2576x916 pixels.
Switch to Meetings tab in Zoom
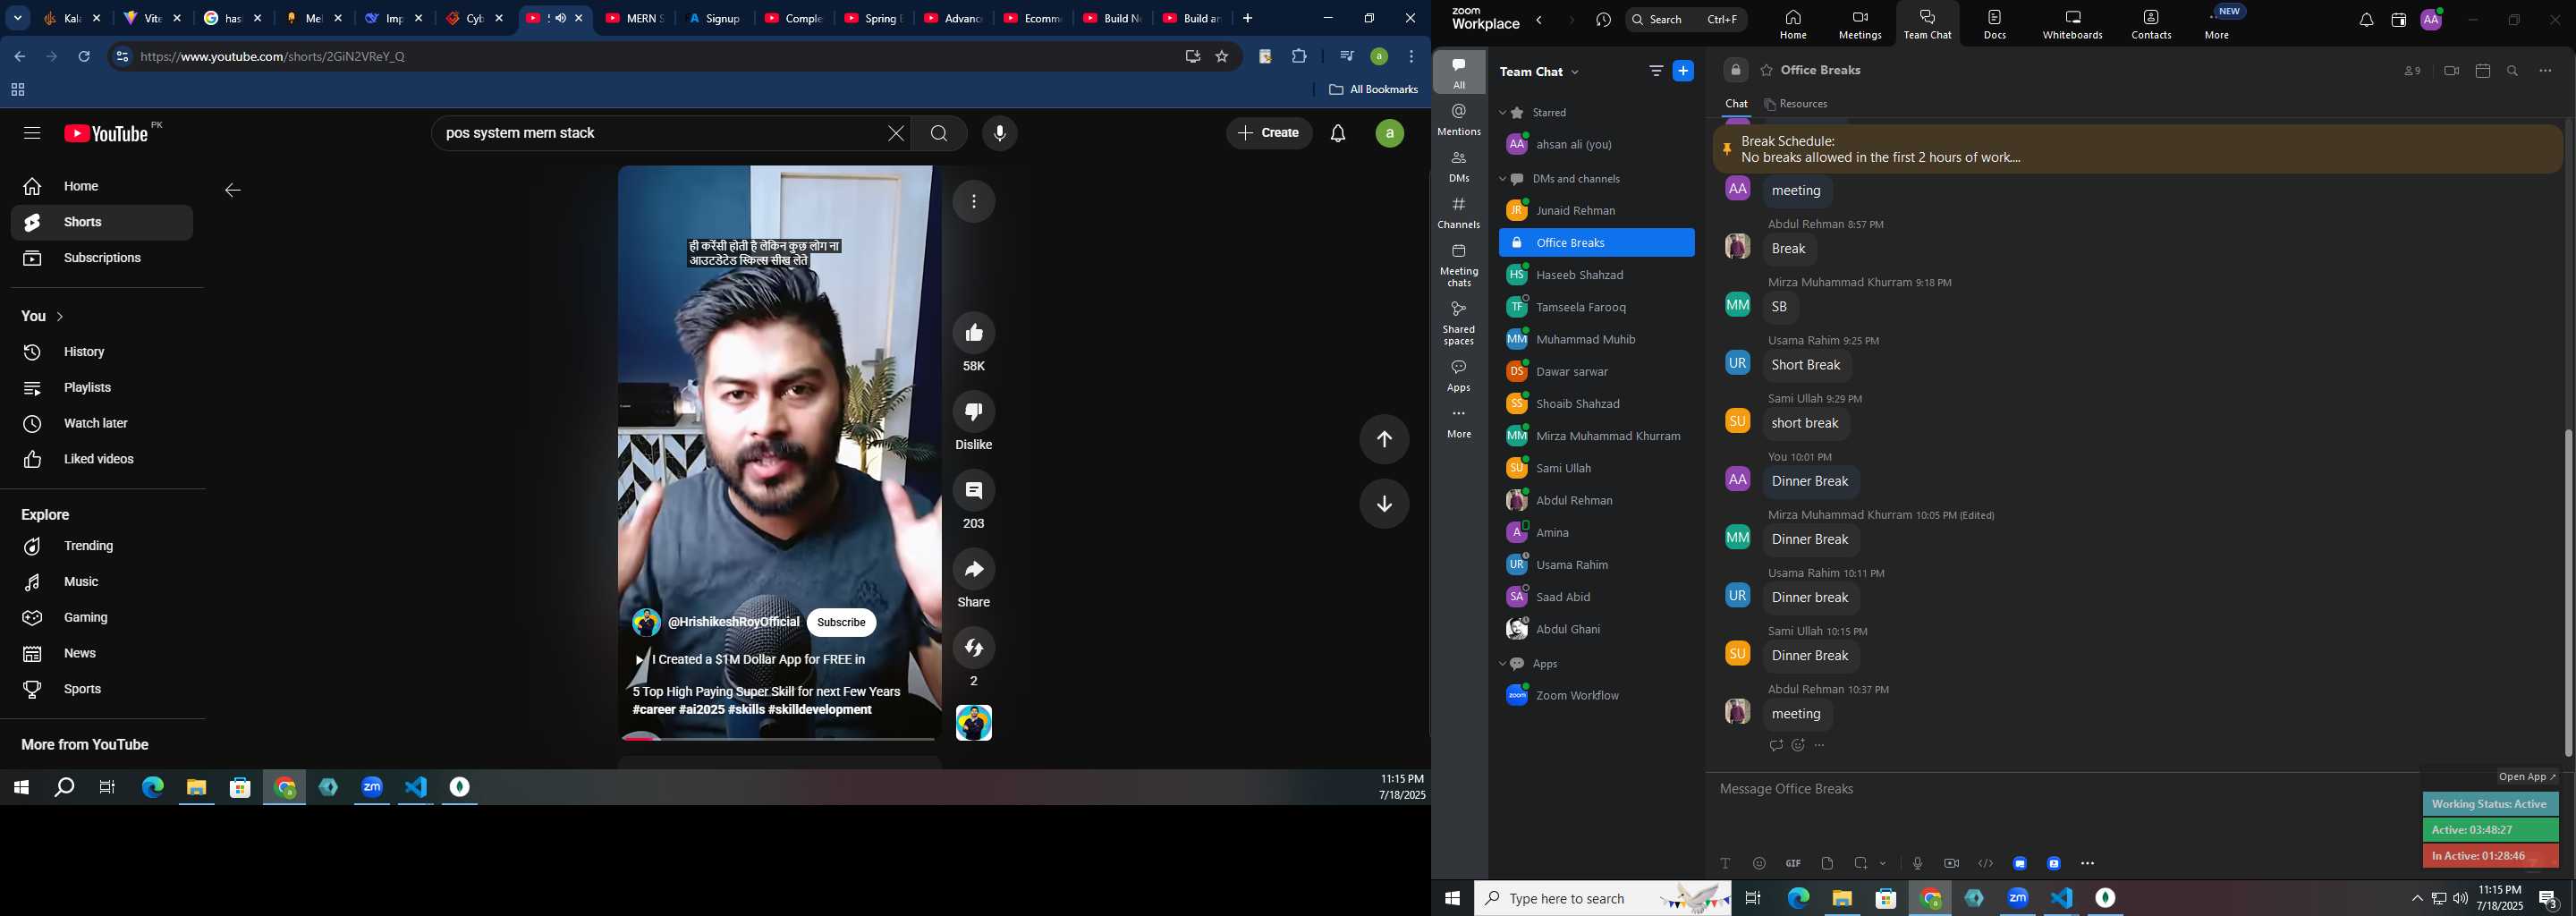coord(1860,24)
